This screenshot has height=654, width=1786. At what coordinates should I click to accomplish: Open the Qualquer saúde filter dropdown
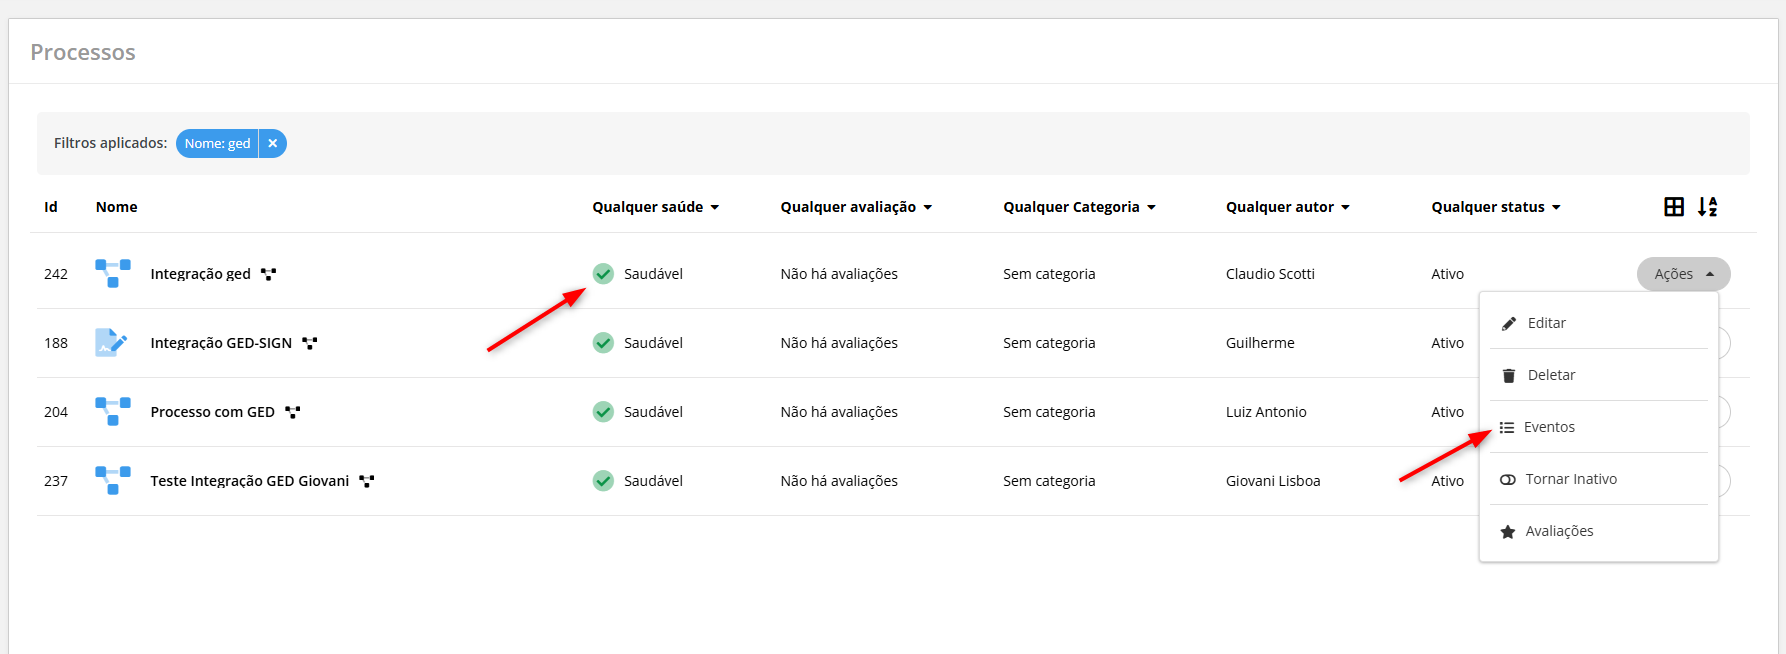(655, 207)
